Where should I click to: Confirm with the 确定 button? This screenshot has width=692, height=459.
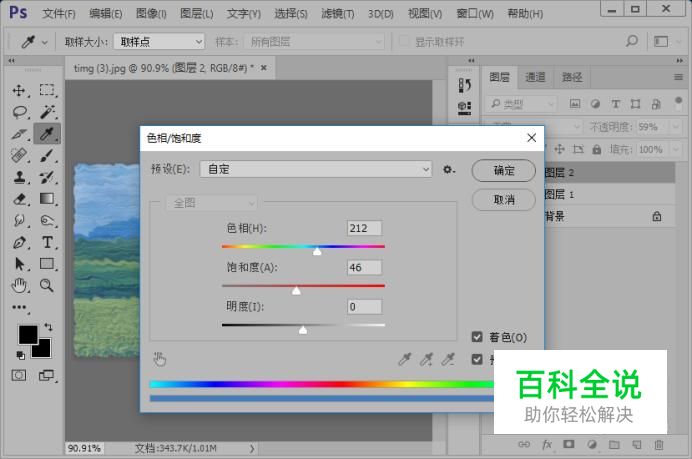[504, 170]
